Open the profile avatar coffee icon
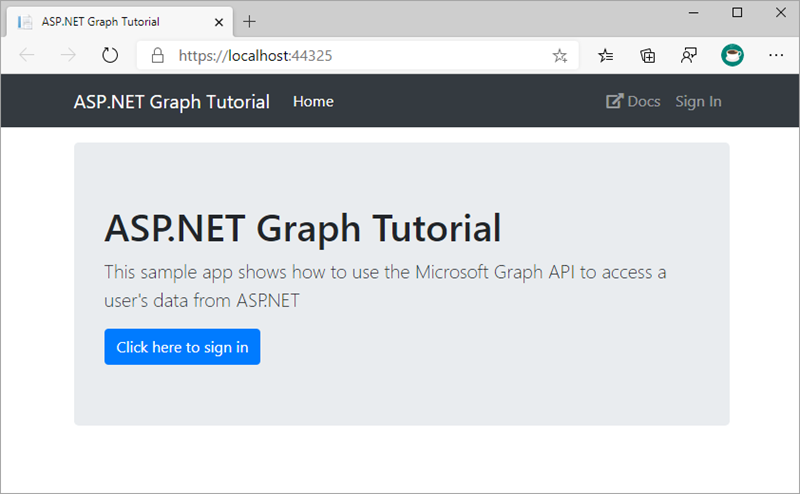Viewport: 800px width, 494px height. point(732,55)
